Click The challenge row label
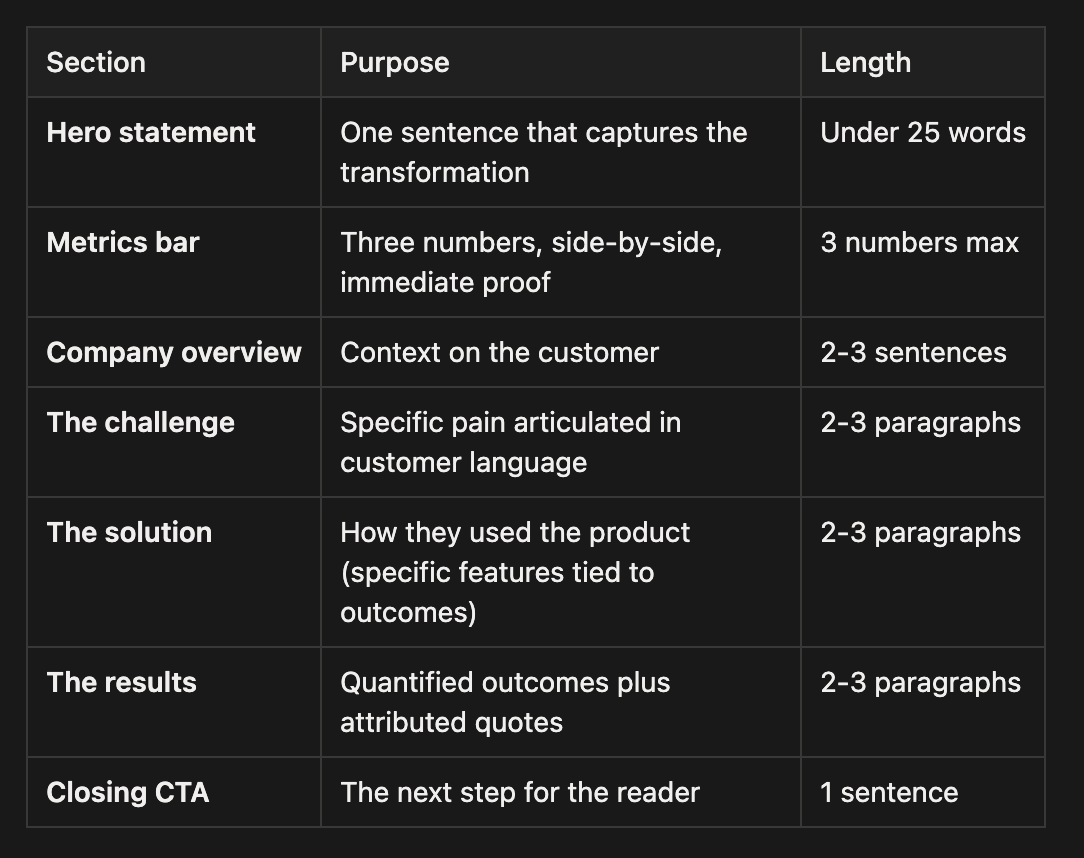The height and width of the screenshot is (858, 1084). [140, 422]
